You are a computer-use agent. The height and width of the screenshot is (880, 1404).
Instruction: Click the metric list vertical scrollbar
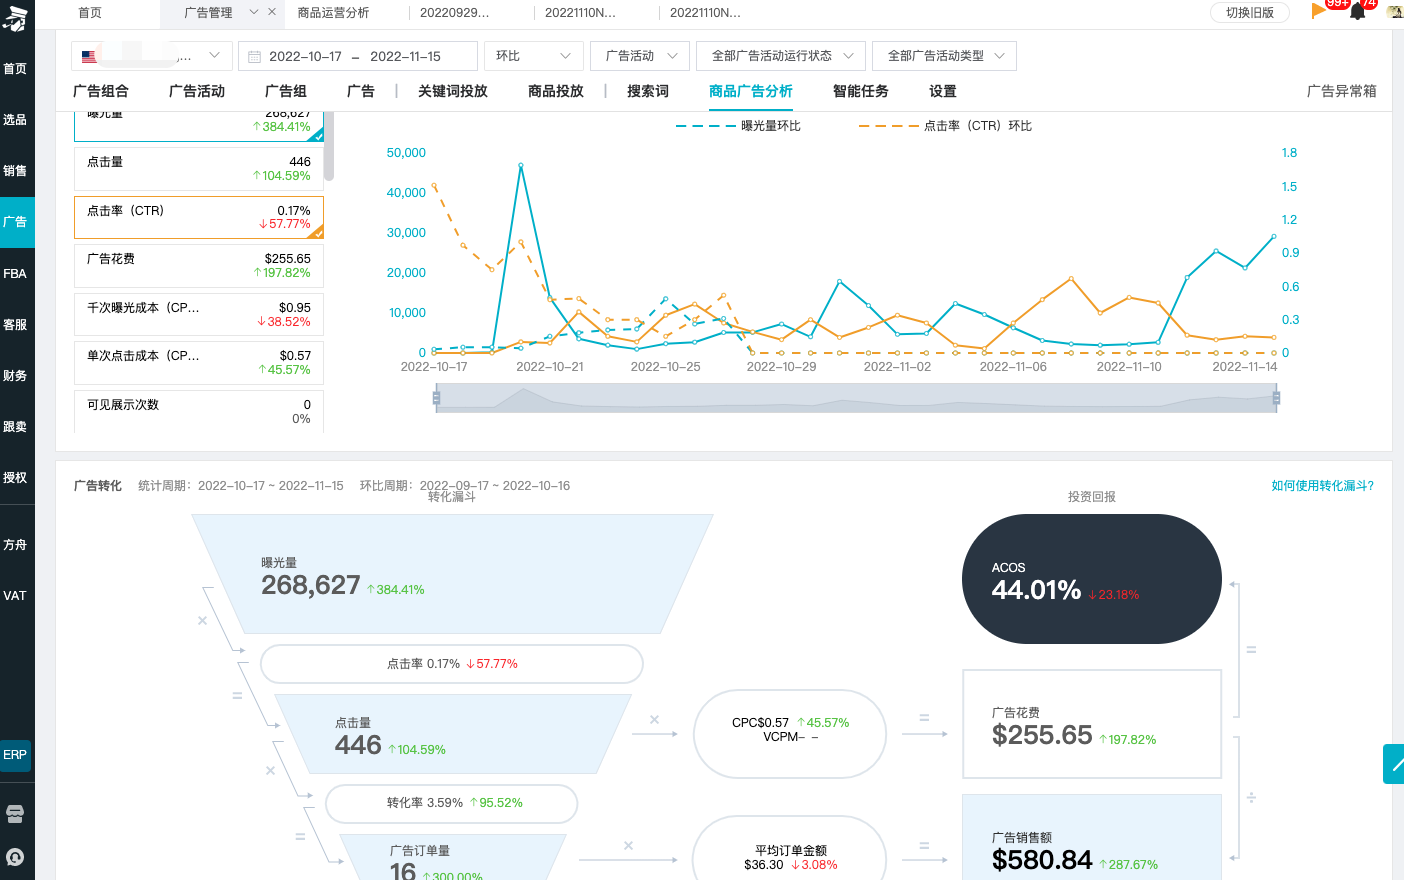tap(329, 146)
